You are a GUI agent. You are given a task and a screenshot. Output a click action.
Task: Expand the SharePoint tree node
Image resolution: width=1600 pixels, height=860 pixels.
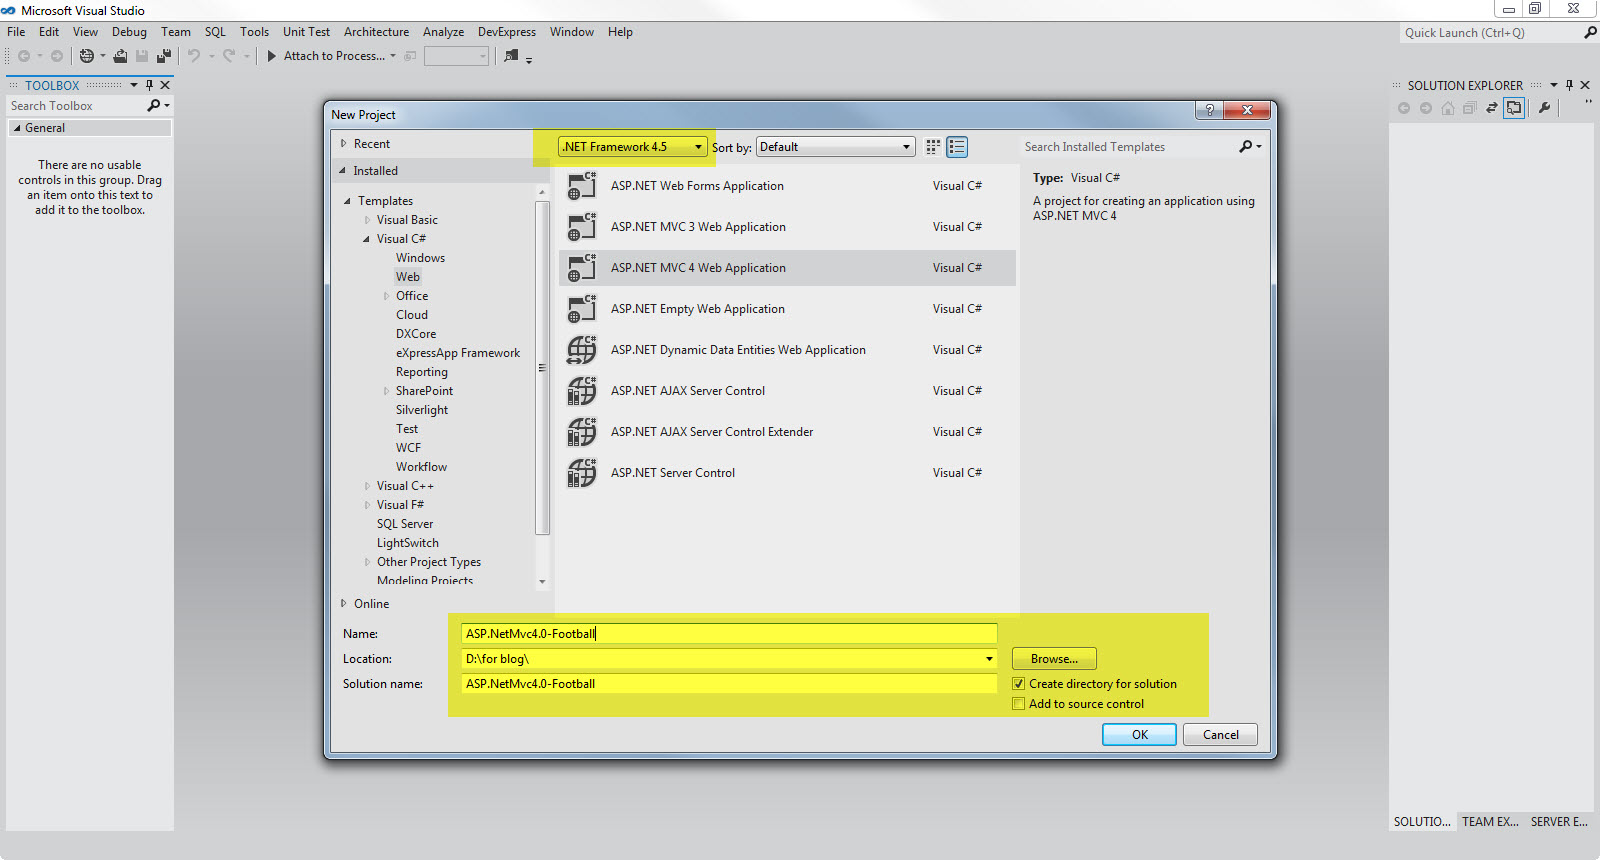coord(386,391)
